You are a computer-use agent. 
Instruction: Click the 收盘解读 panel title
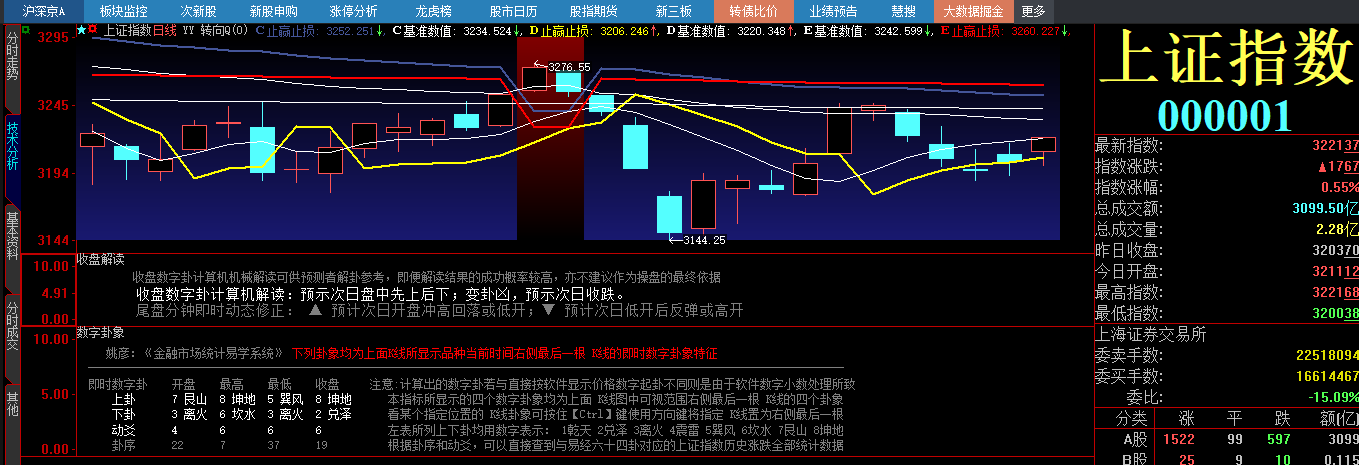pos(101,260)
